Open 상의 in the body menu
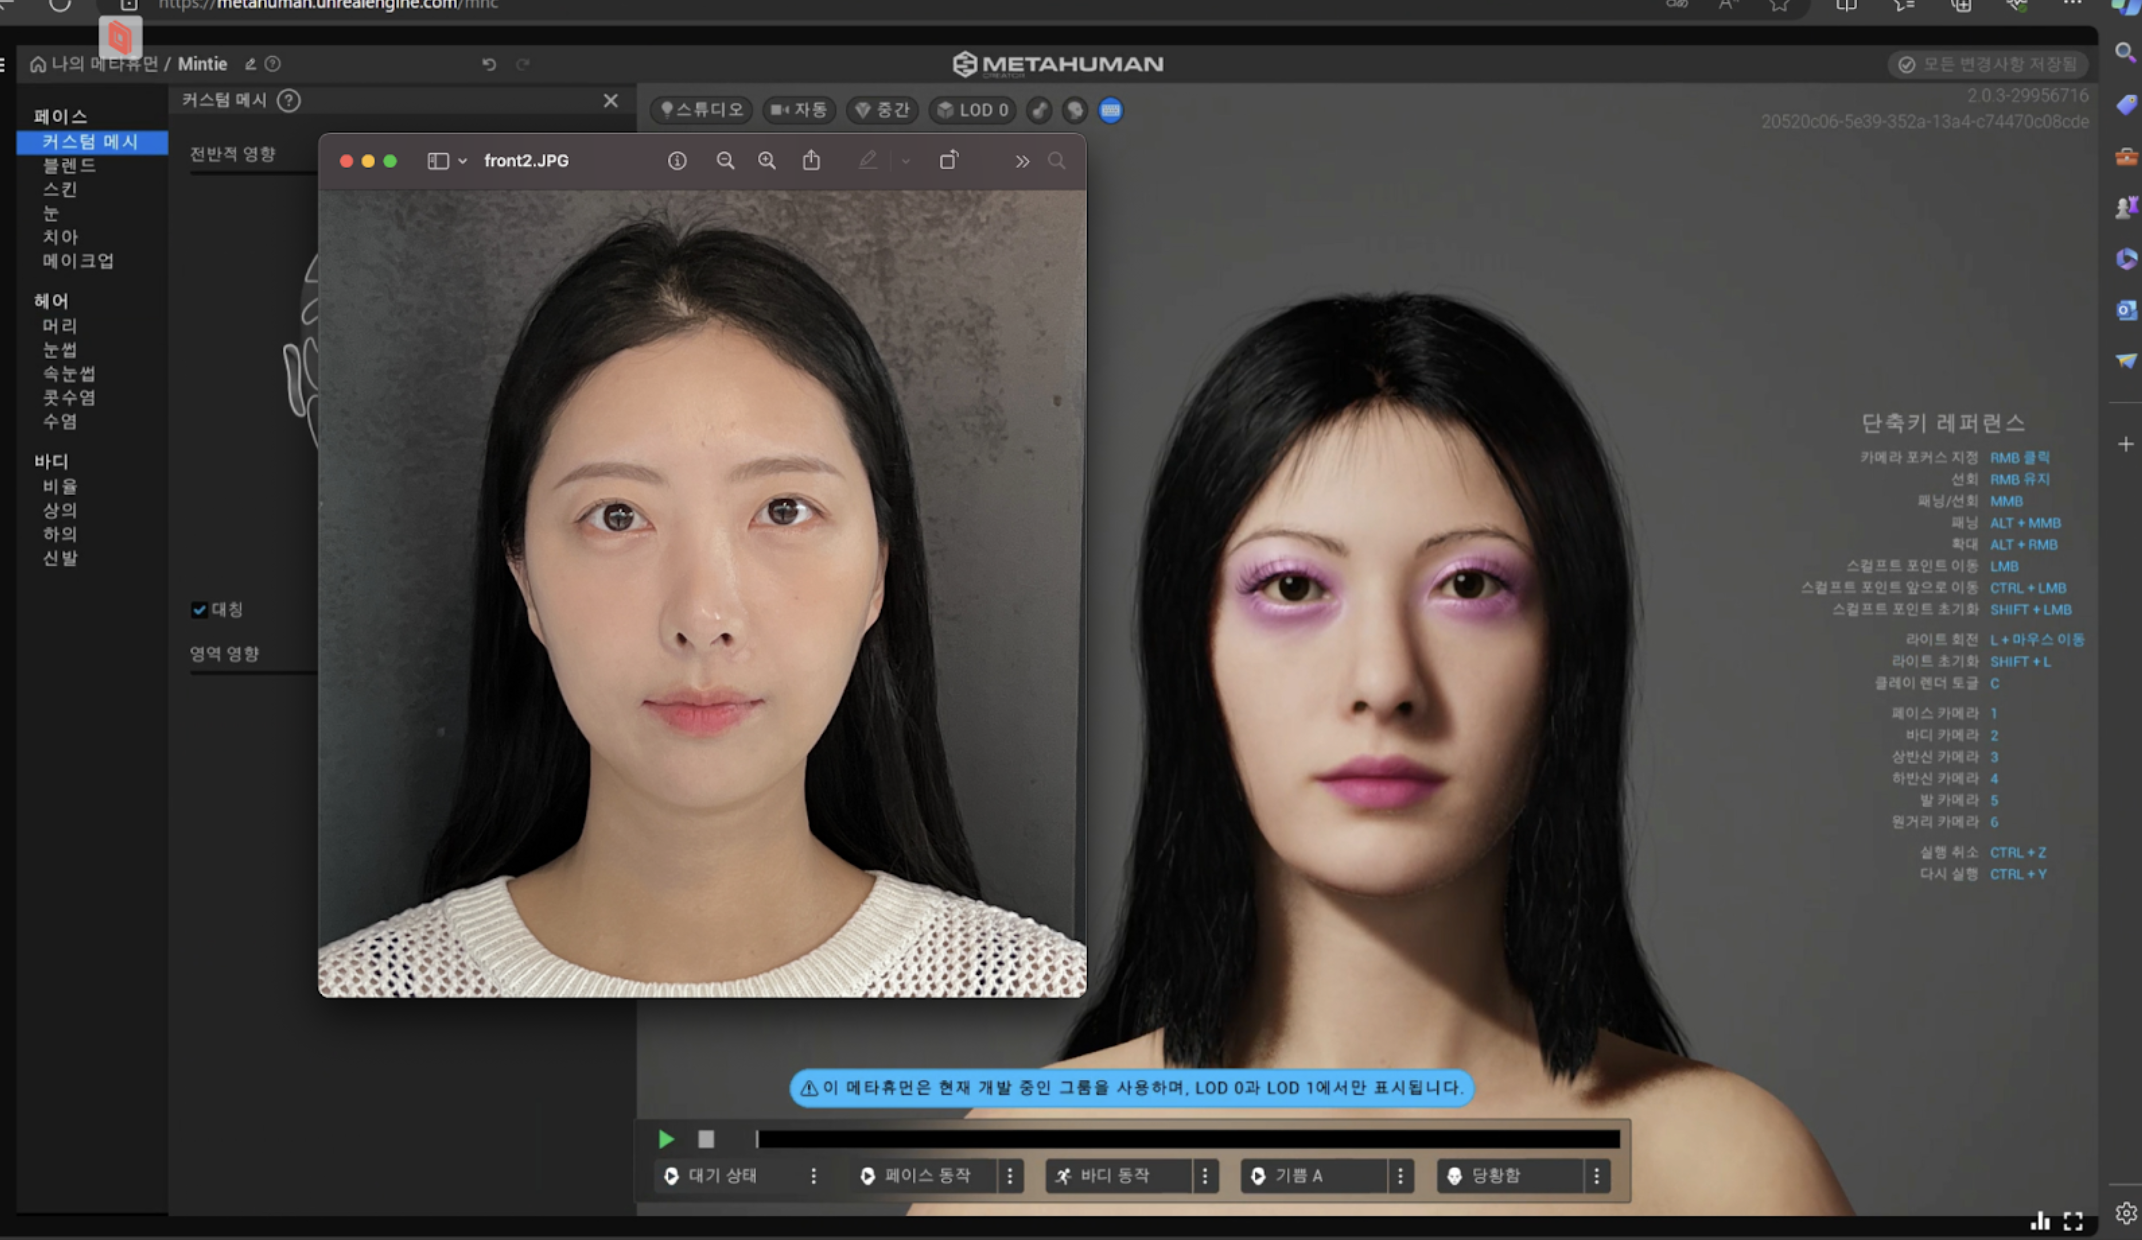 [x=60, y=510]
